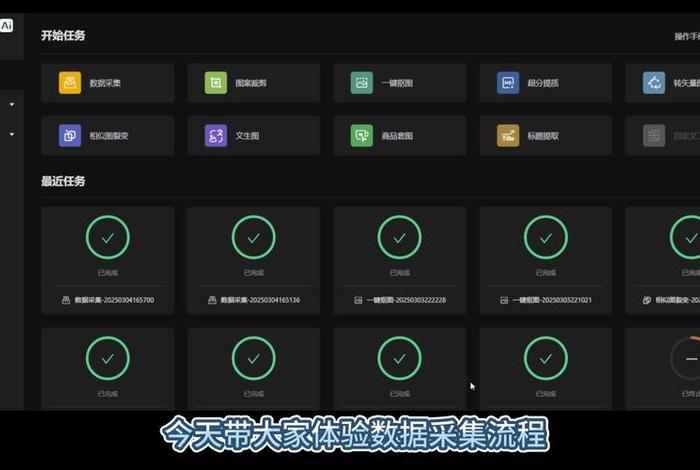This screenshot has width=700, height=470.
Task: Click the green checkmark of task 一键抠图-20250303221021
Action: (x=546, y=237)
